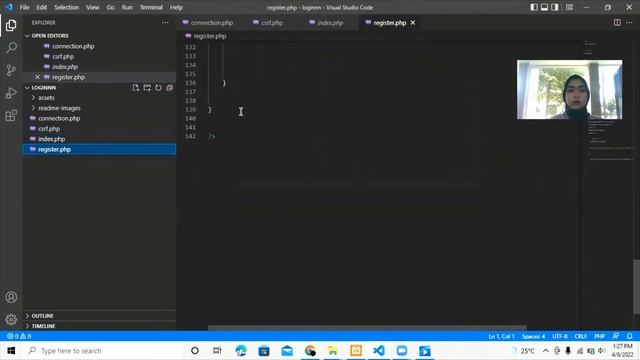Open the Edit menu

coord(42,7)
